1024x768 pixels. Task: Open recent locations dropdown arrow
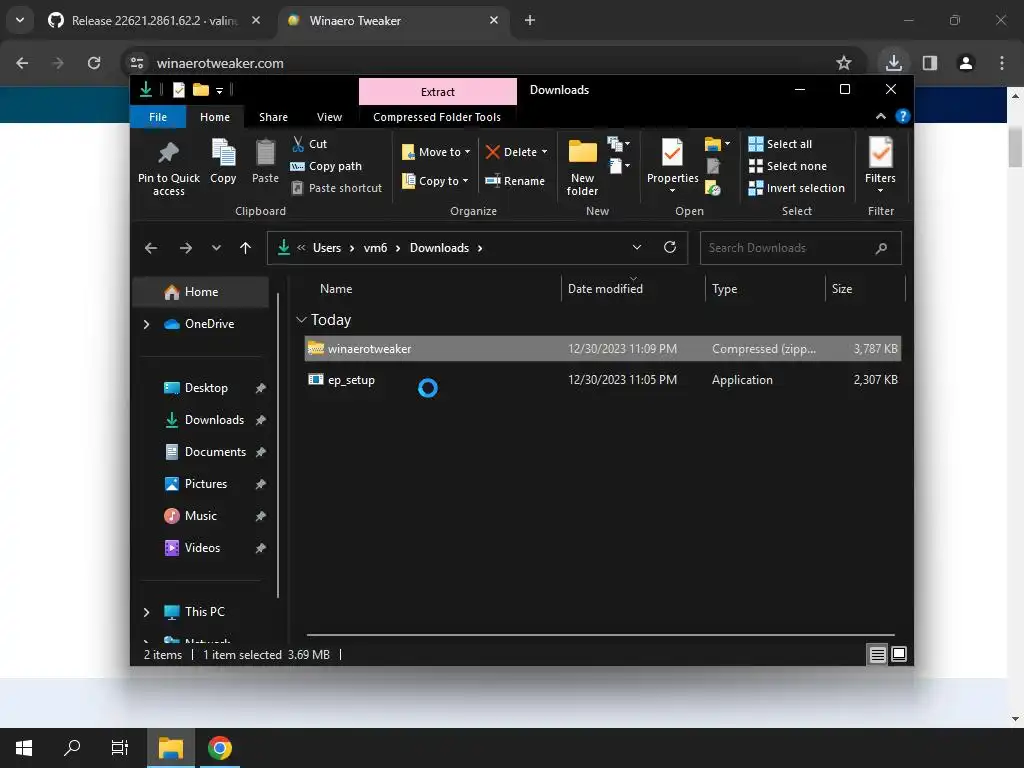[x=216, y=248]
